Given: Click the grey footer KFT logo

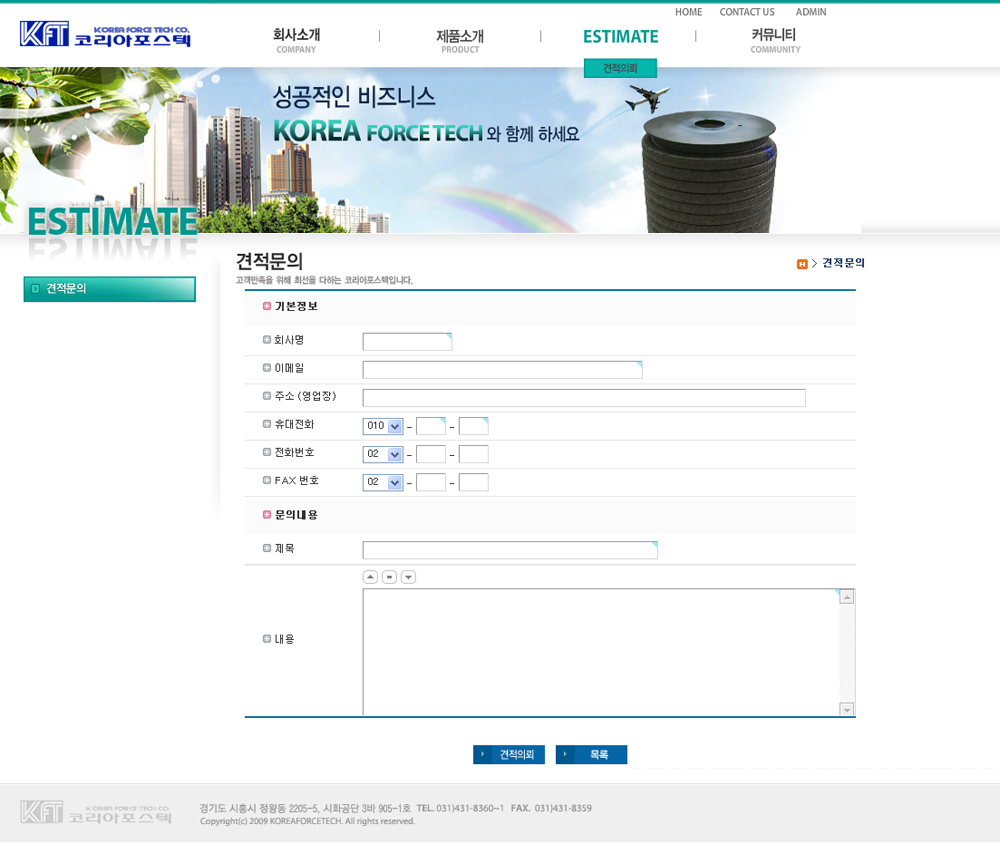Looking at the screenshot, I should click(x=96, y=811).
